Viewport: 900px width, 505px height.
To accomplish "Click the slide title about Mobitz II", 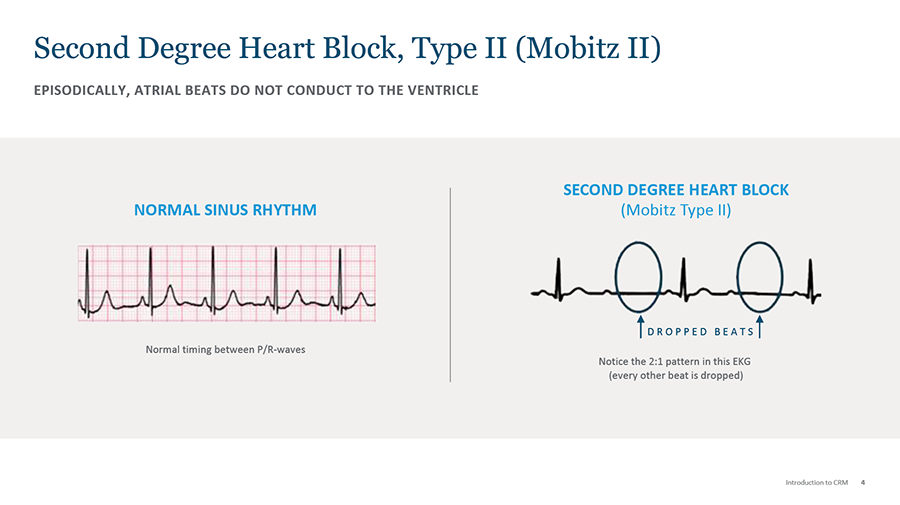I will pyautogui.click(x=347, y=47).
